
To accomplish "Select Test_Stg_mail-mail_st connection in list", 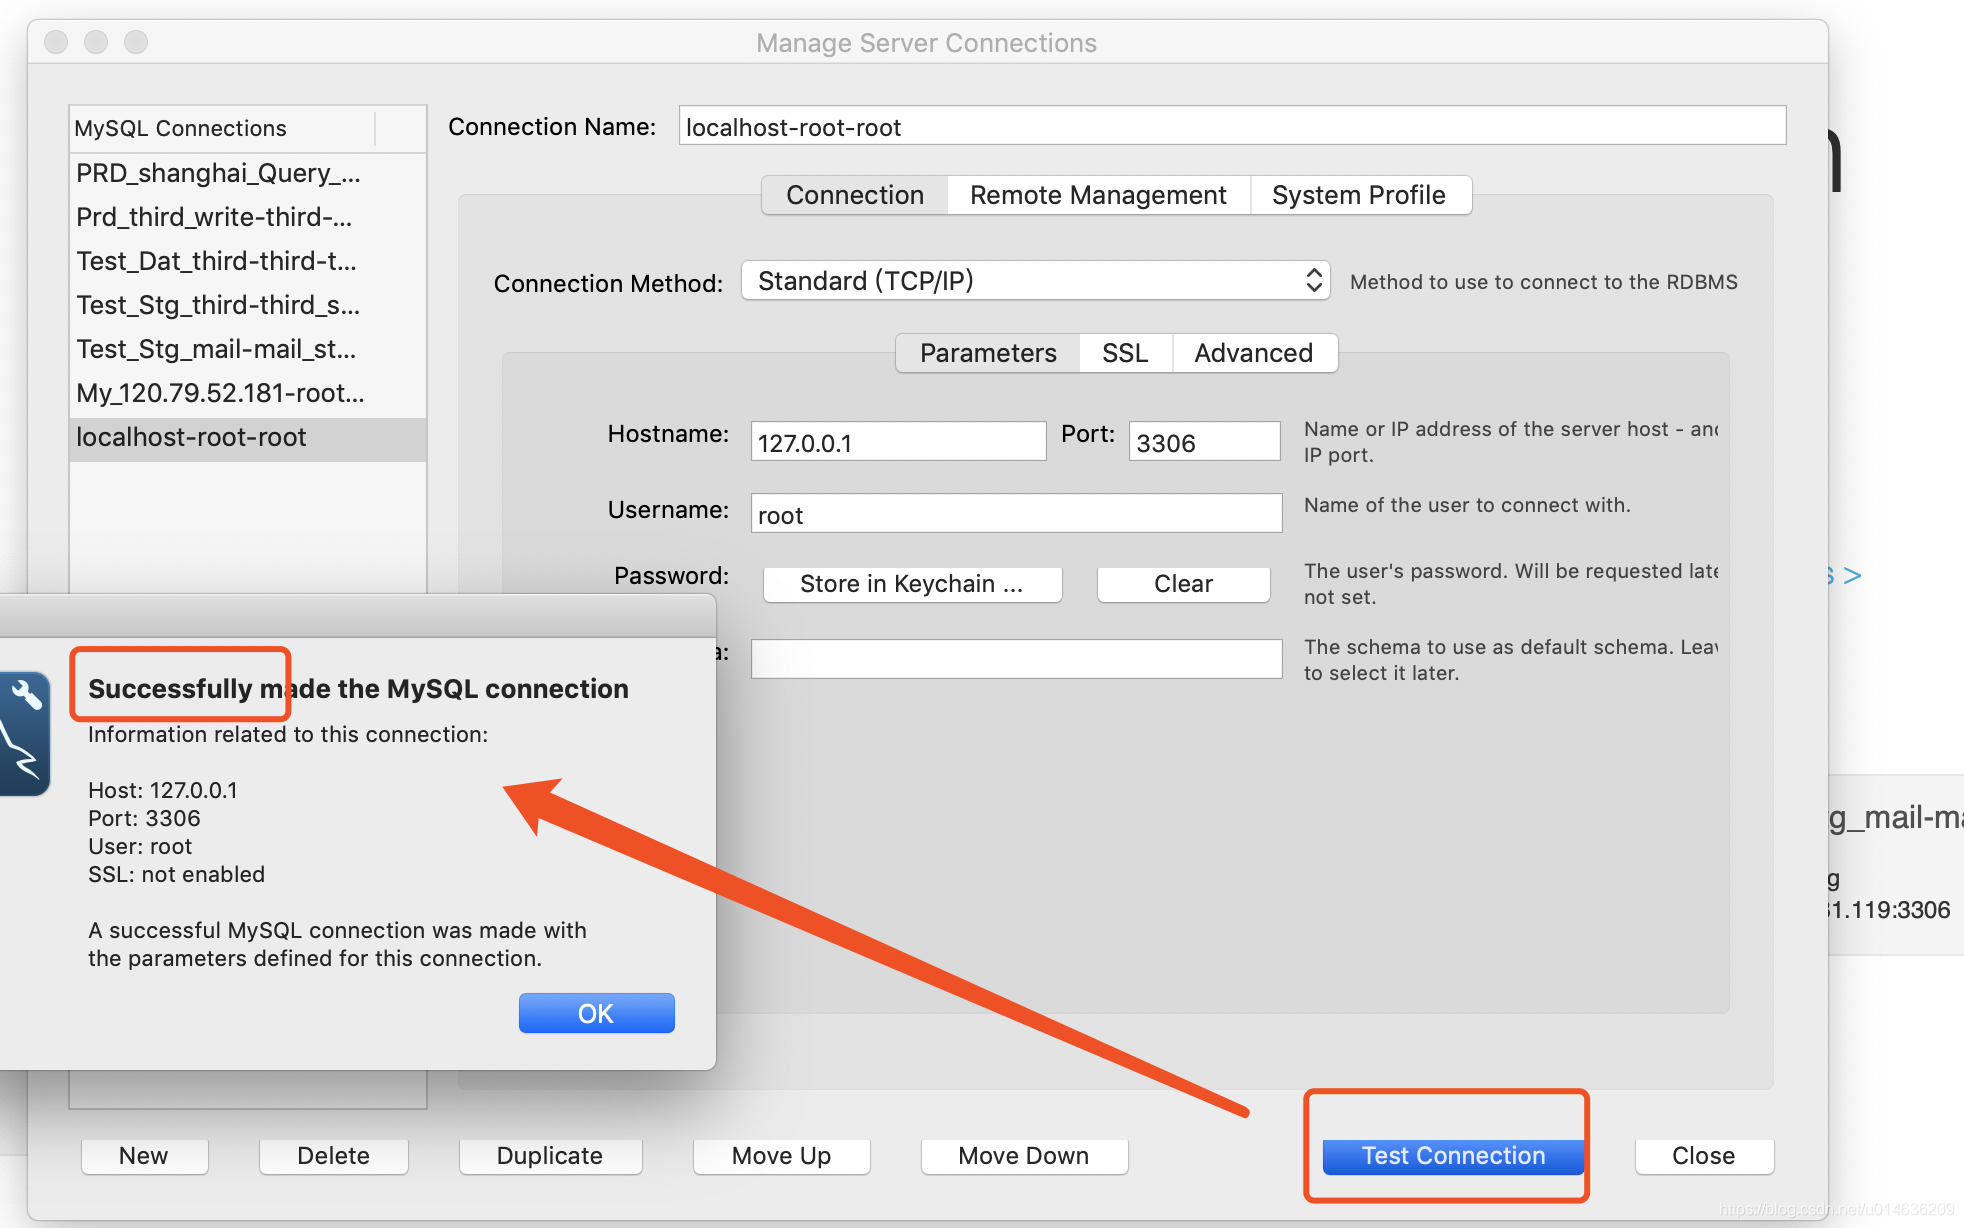I will tap(248, 349).
